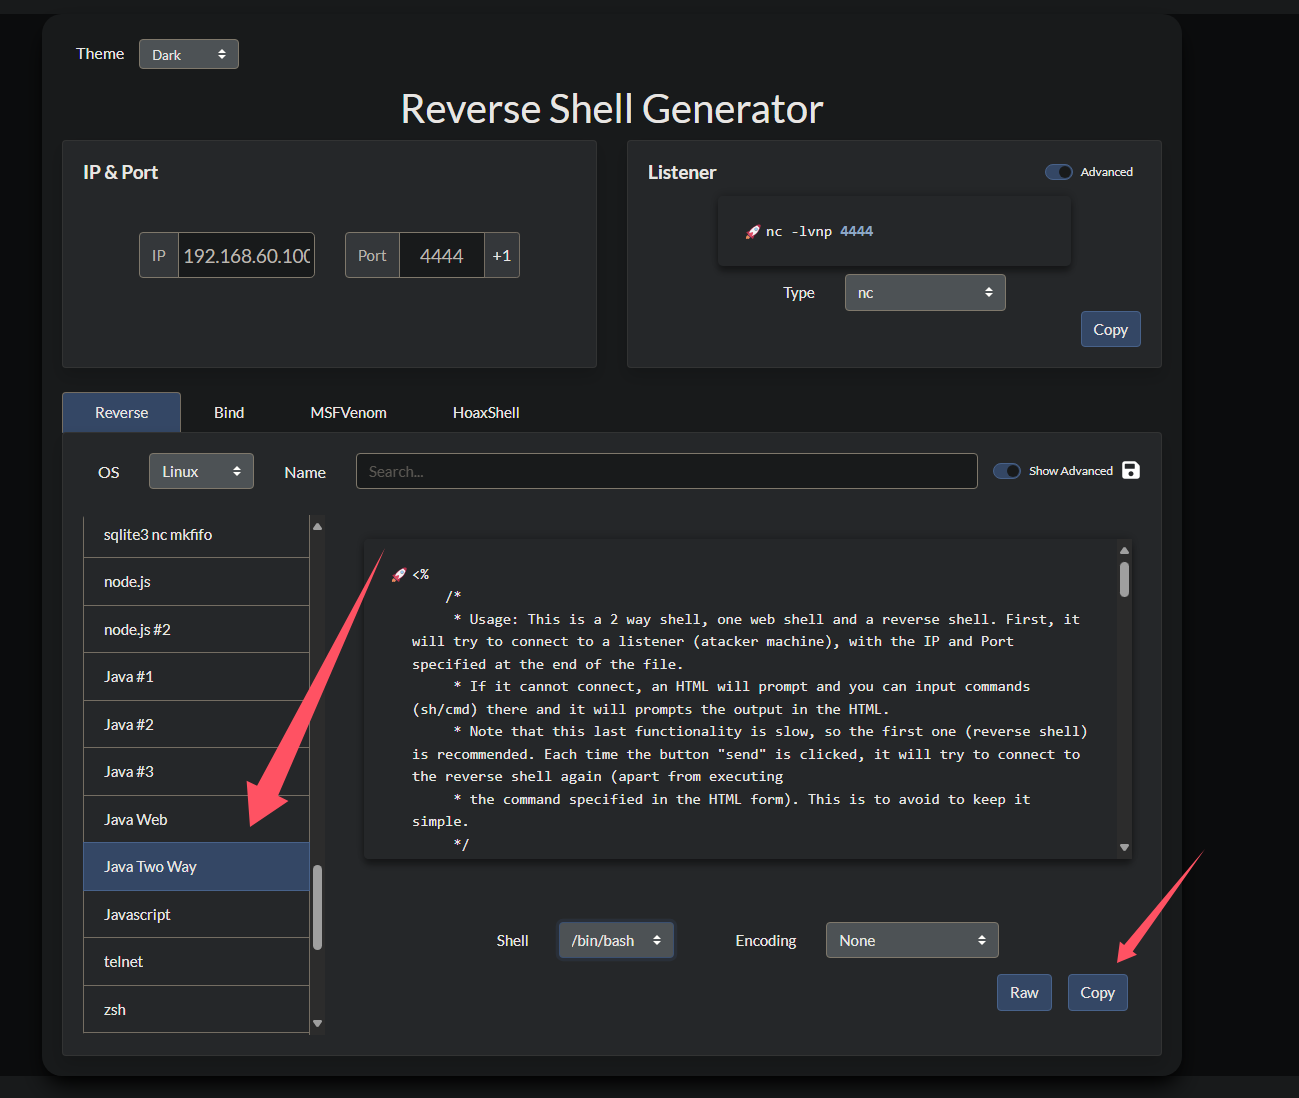Image resolution: width=1299 pixels, height=1098 pixels.
Task: Increment port with the +1 button
Action: [x=501, y=256]
